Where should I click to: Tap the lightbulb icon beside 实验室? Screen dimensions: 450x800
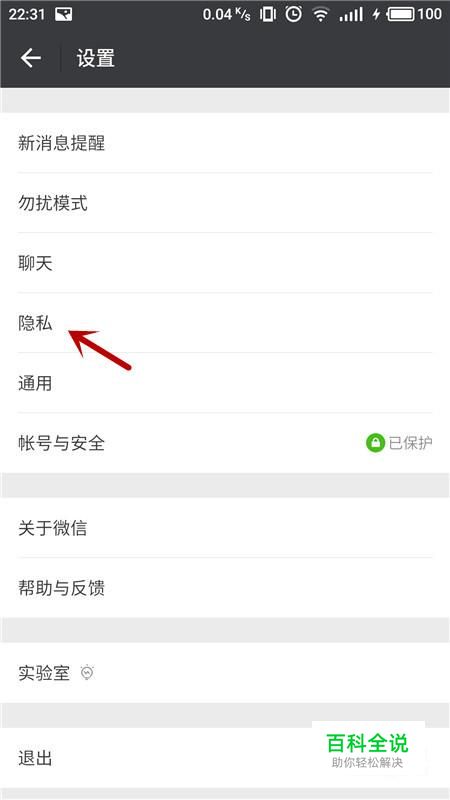click(88, 672)
